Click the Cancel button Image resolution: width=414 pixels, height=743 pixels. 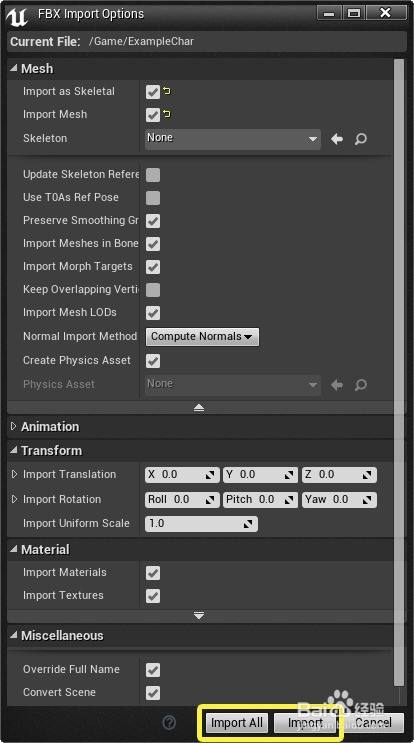coord(373,723)
